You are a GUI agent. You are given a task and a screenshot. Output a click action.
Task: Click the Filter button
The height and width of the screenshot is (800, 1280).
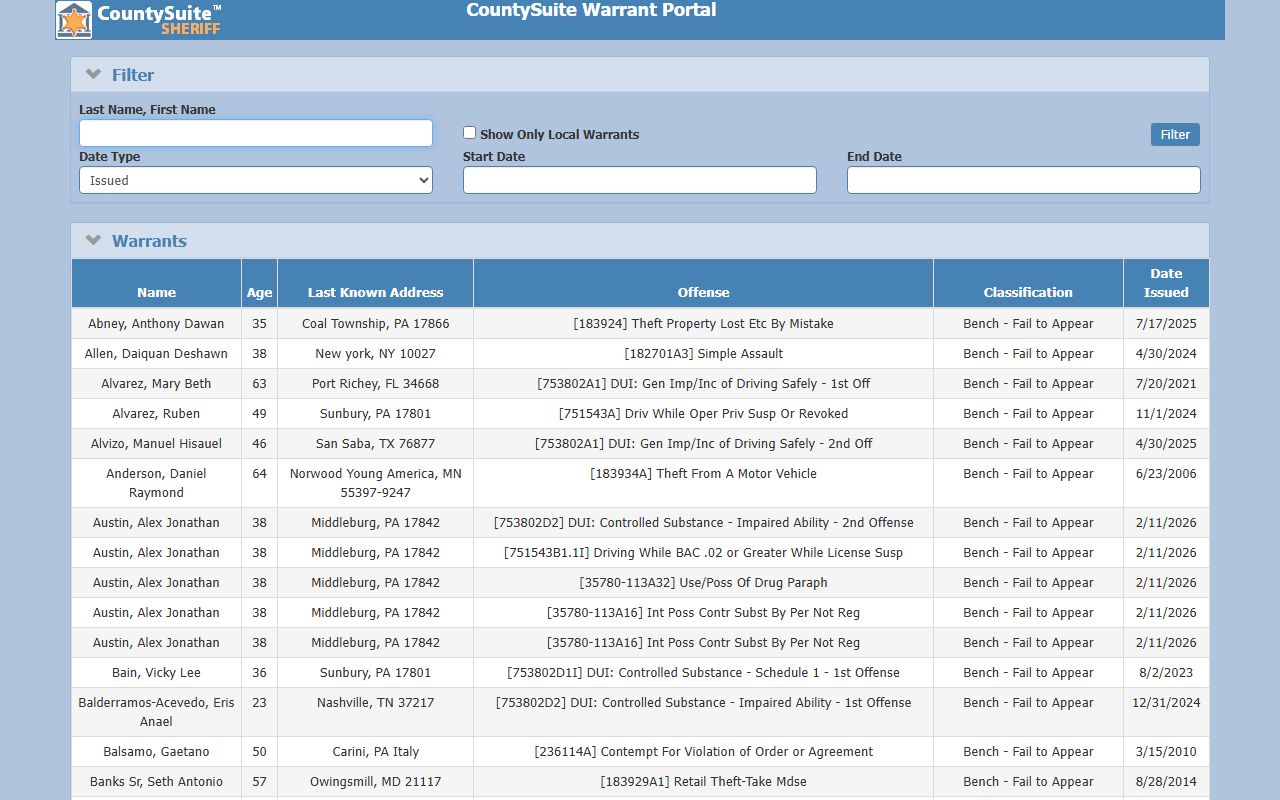[x=1175, y=134]
